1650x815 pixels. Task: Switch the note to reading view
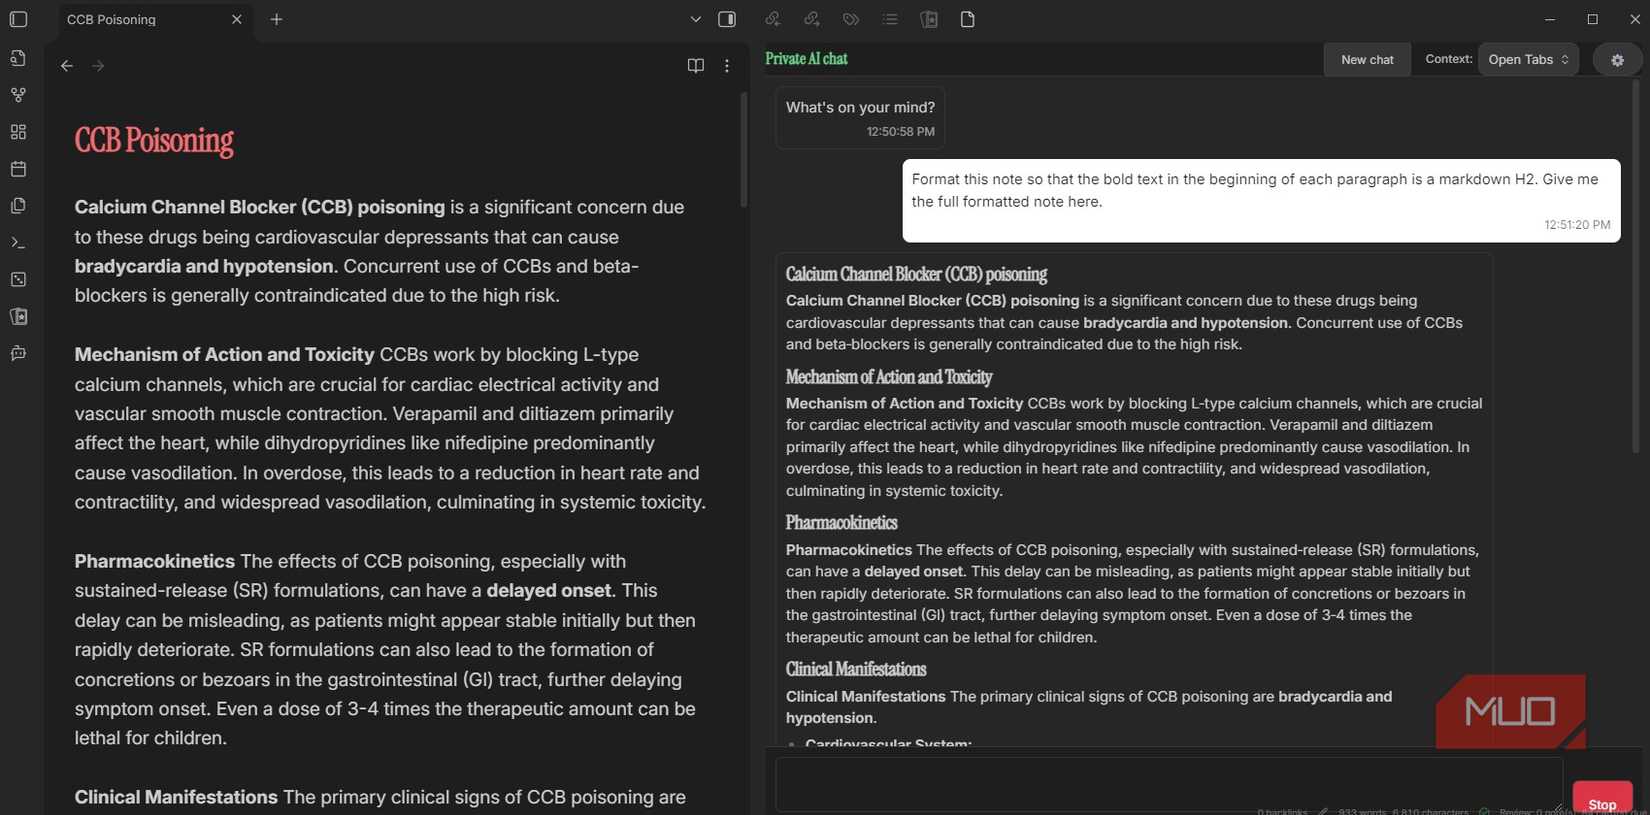pos(696,66)
